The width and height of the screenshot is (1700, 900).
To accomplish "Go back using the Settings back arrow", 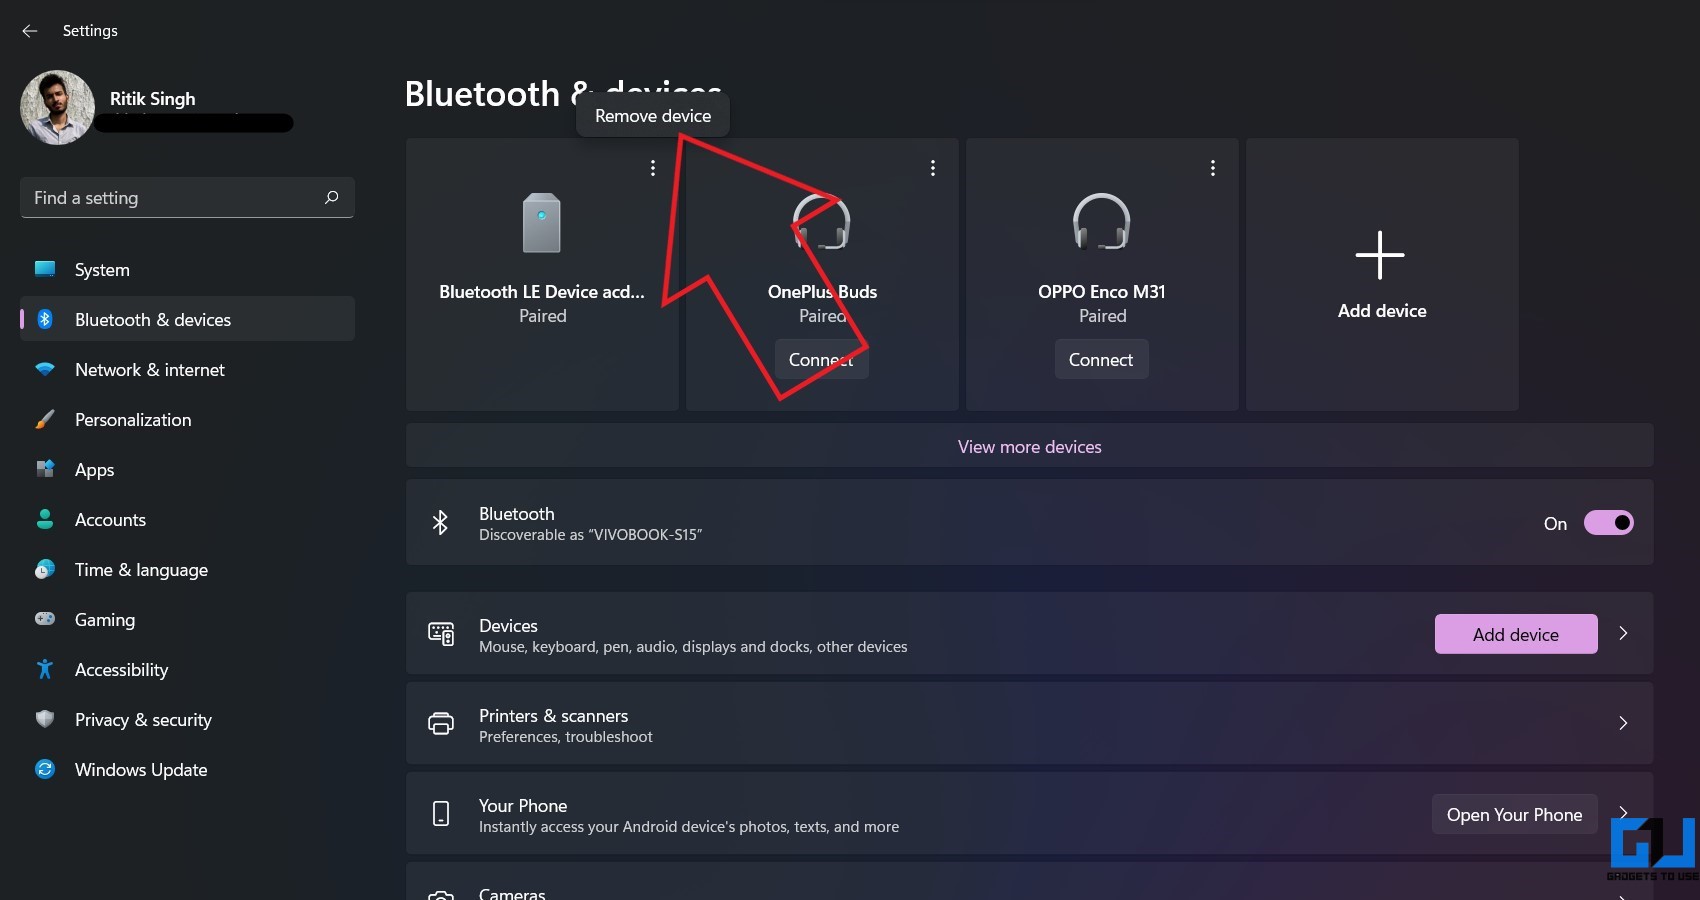I will pos(29,31).
